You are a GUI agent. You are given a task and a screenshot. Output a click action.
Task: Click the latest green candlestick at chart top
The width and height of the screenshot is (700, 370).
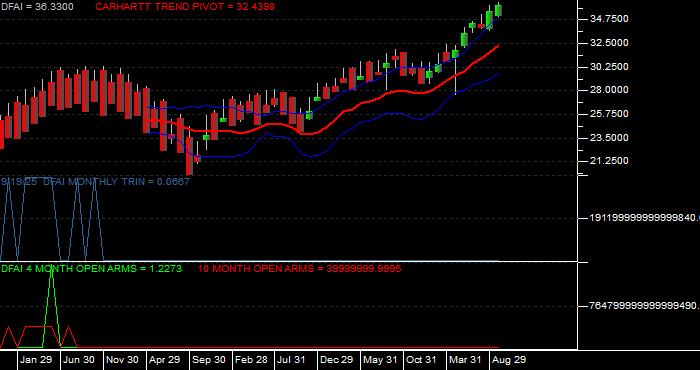pyautogui.click(x=498, y=10)
